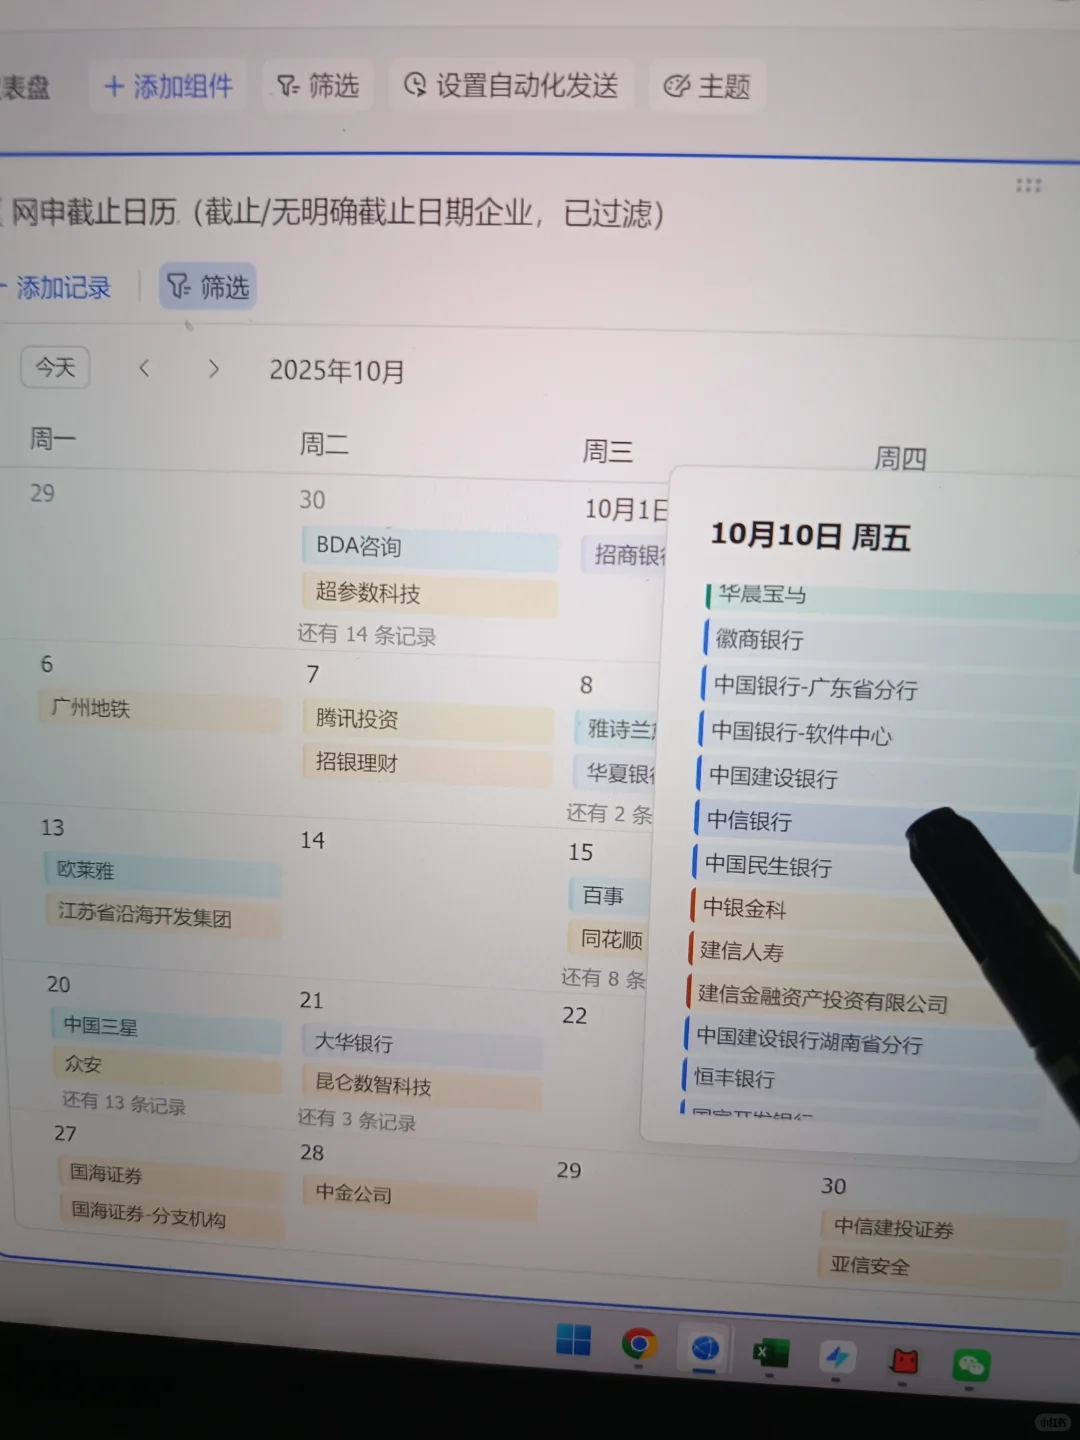Open the 广州地铁 record
Screen dimensions: 1080x1440
(x=161, y=709)
